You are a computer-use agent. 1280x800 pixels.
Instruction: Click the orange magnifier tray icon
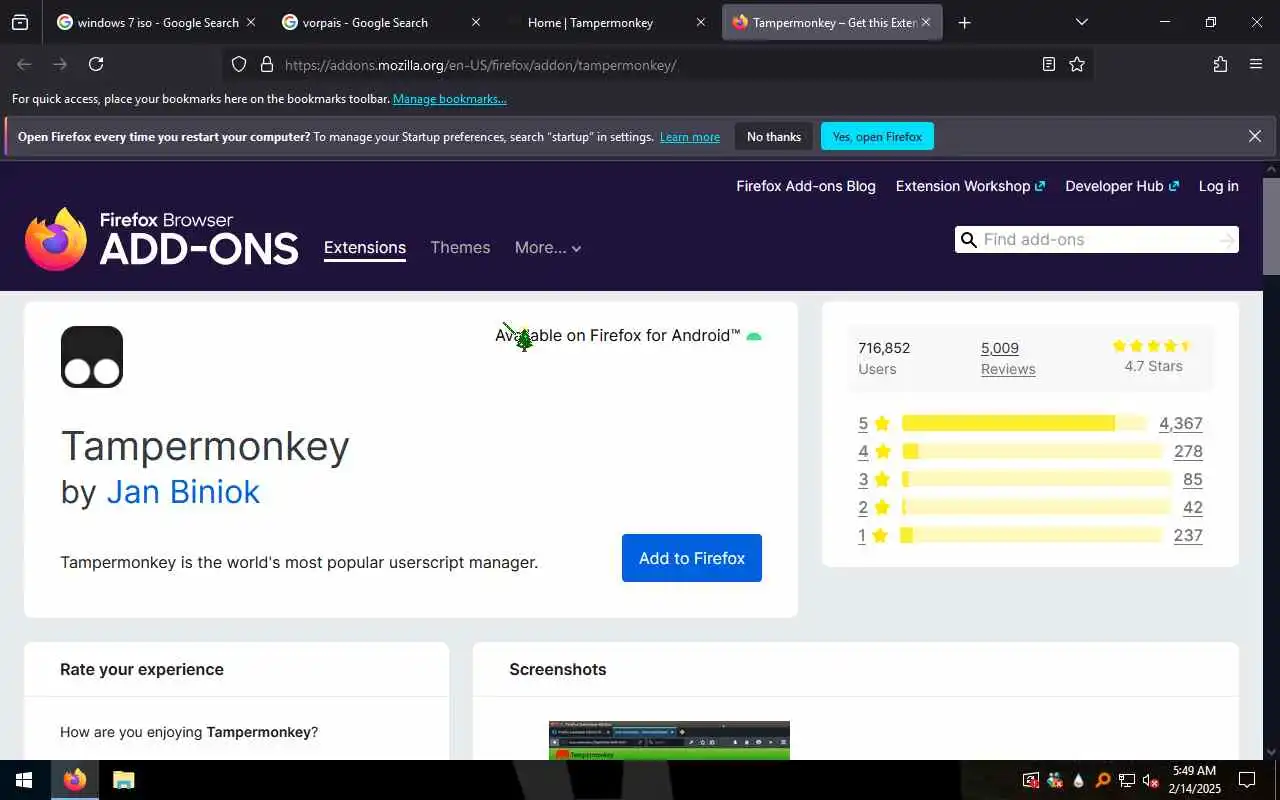point(1102,780)
